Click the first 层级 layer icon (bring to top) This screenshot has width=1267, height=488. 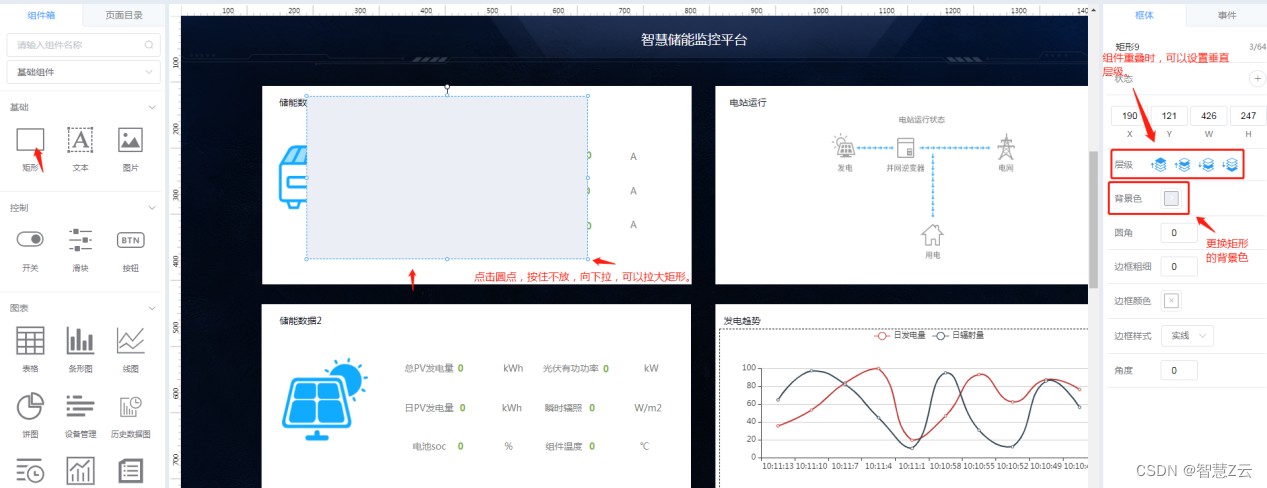[1158, 164]
